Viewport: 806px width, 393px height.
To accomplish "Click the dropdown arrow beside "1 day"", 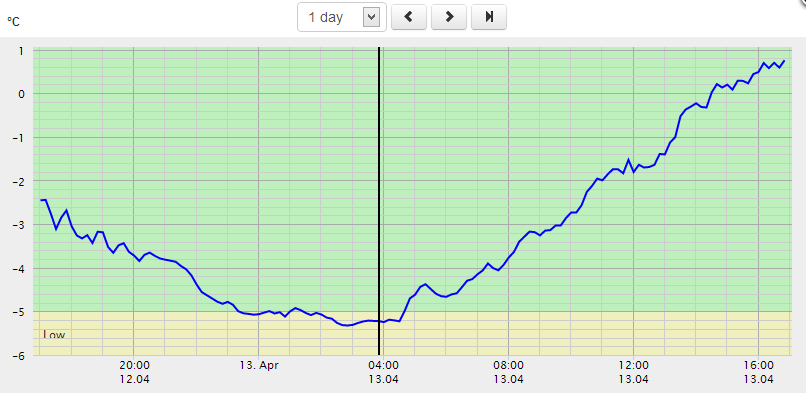I will [x=371, y=17].
